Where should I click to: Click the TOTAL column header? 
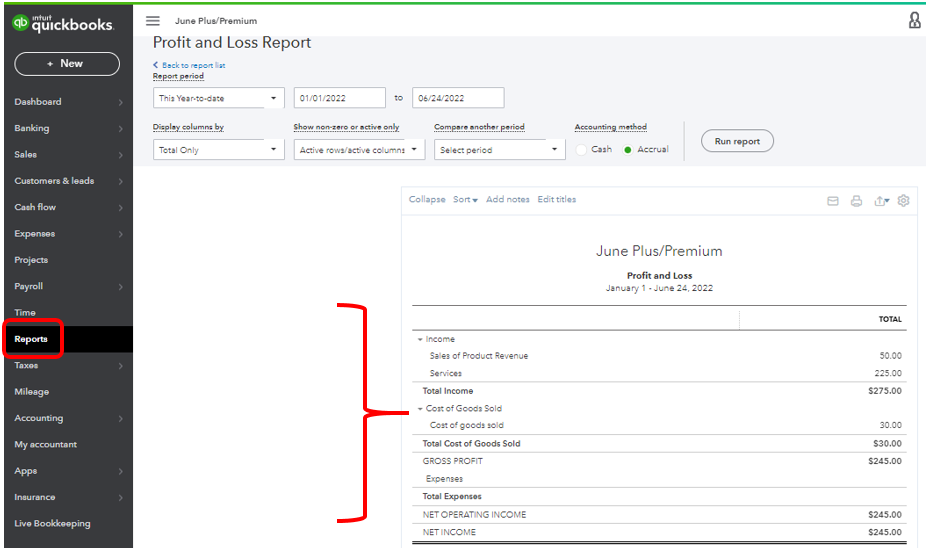[x=890, y=320]
